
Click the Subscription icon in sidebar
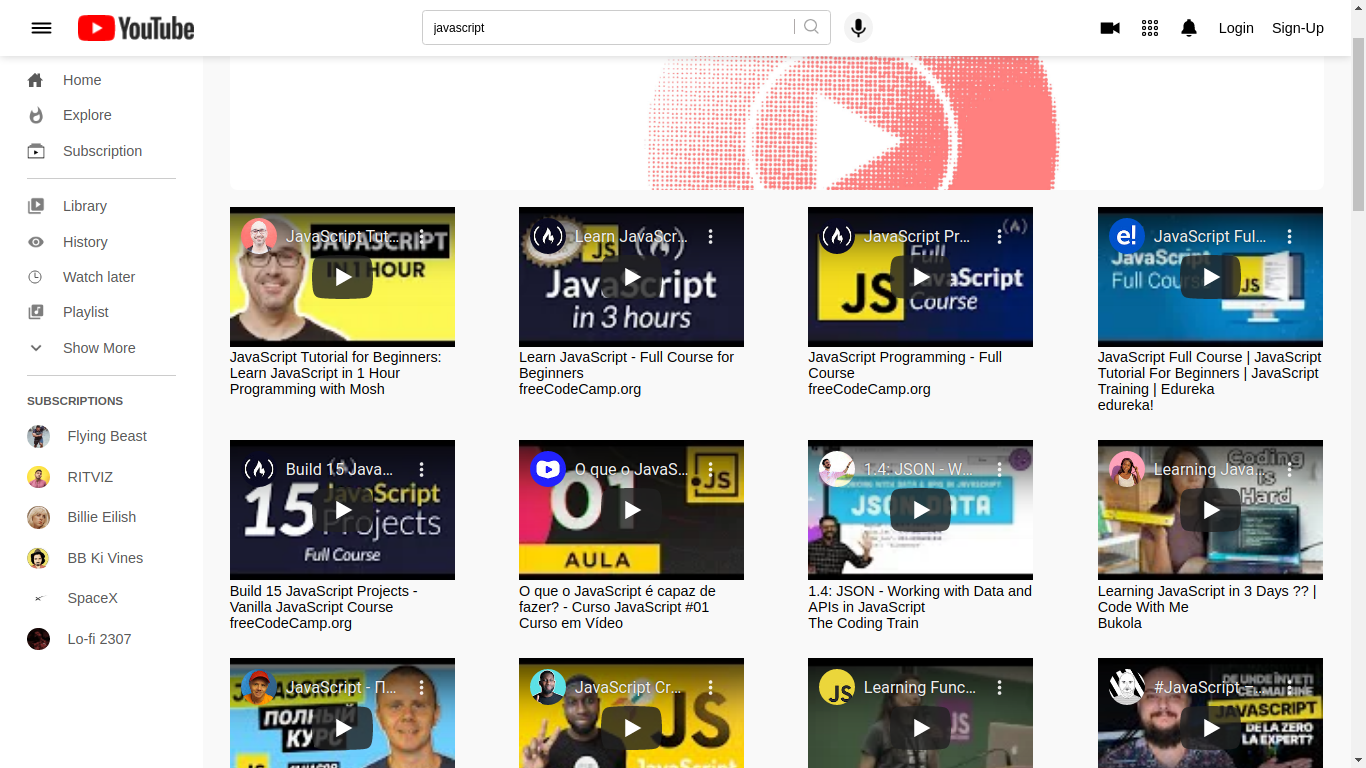pos(36,151)
